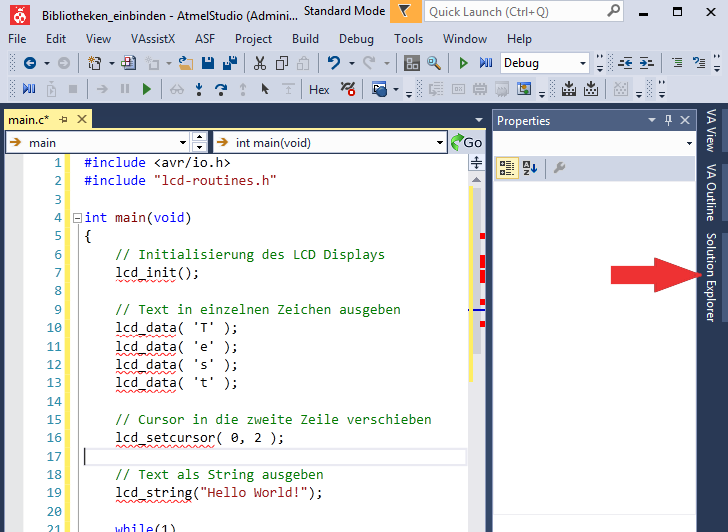Pin the main.c tab

point(64,120)
